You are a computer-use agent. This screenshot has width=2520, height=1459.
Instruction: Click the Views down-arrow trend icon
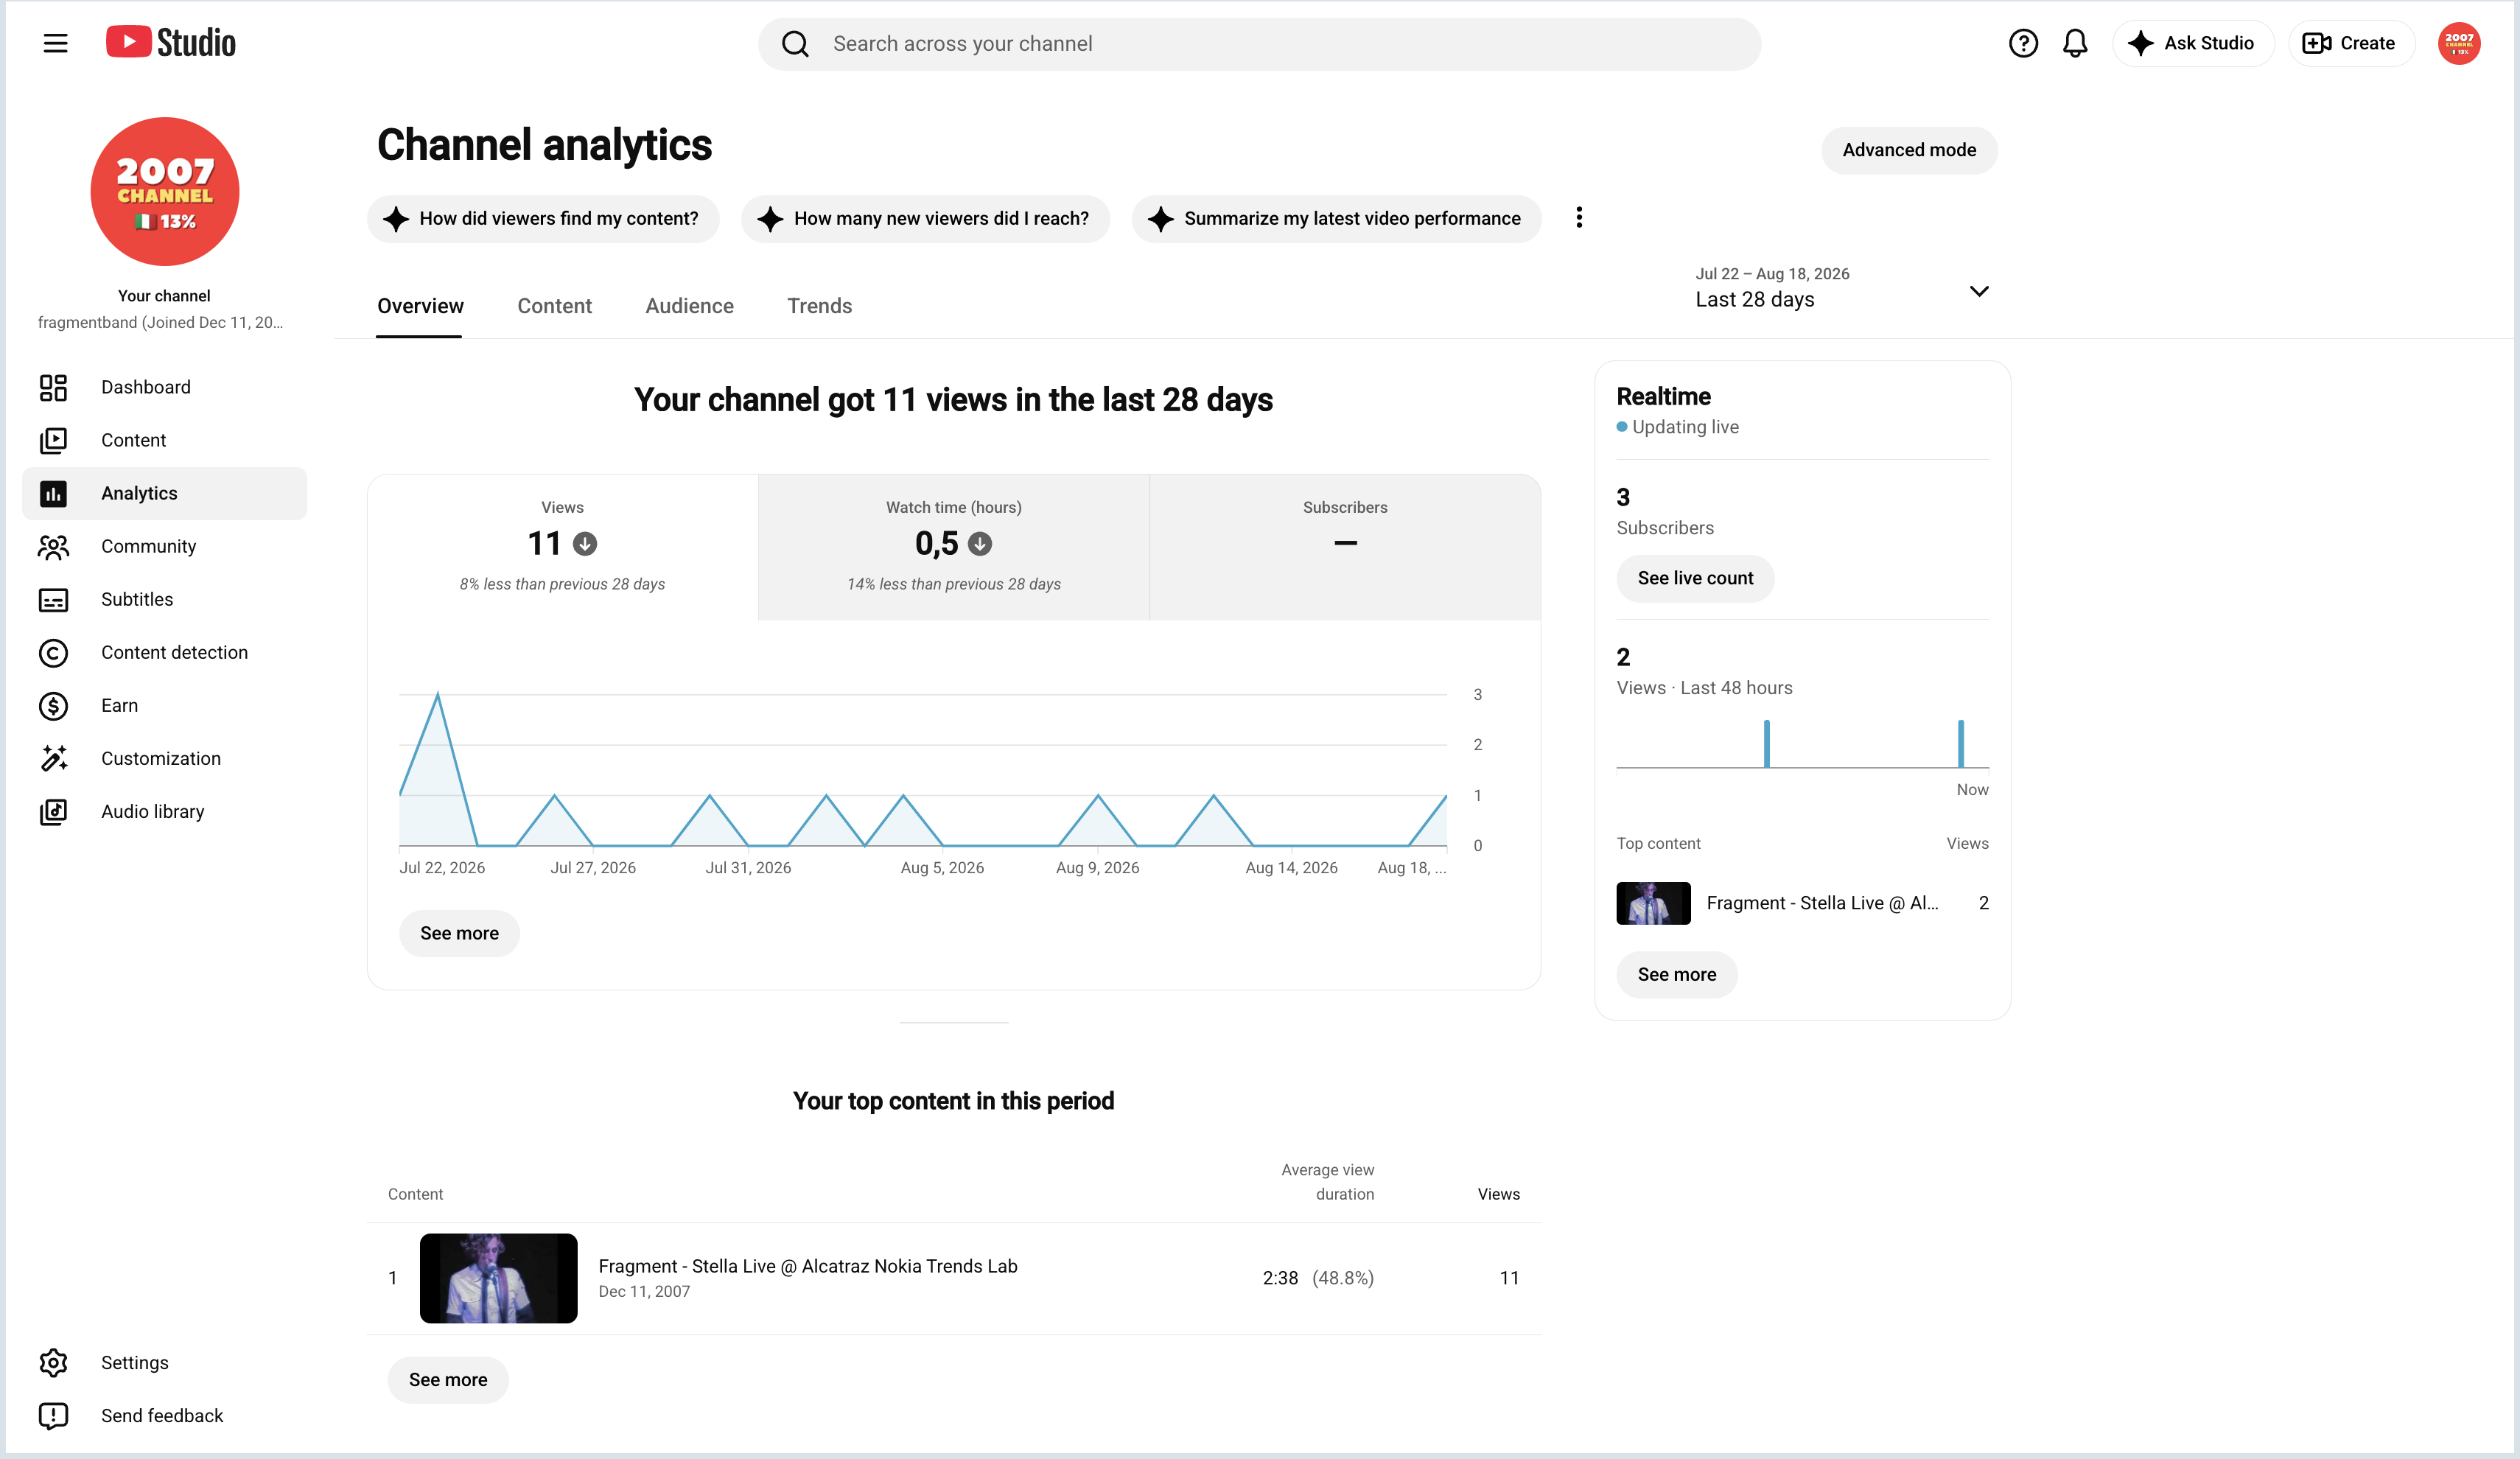click(x=585, y=544)
